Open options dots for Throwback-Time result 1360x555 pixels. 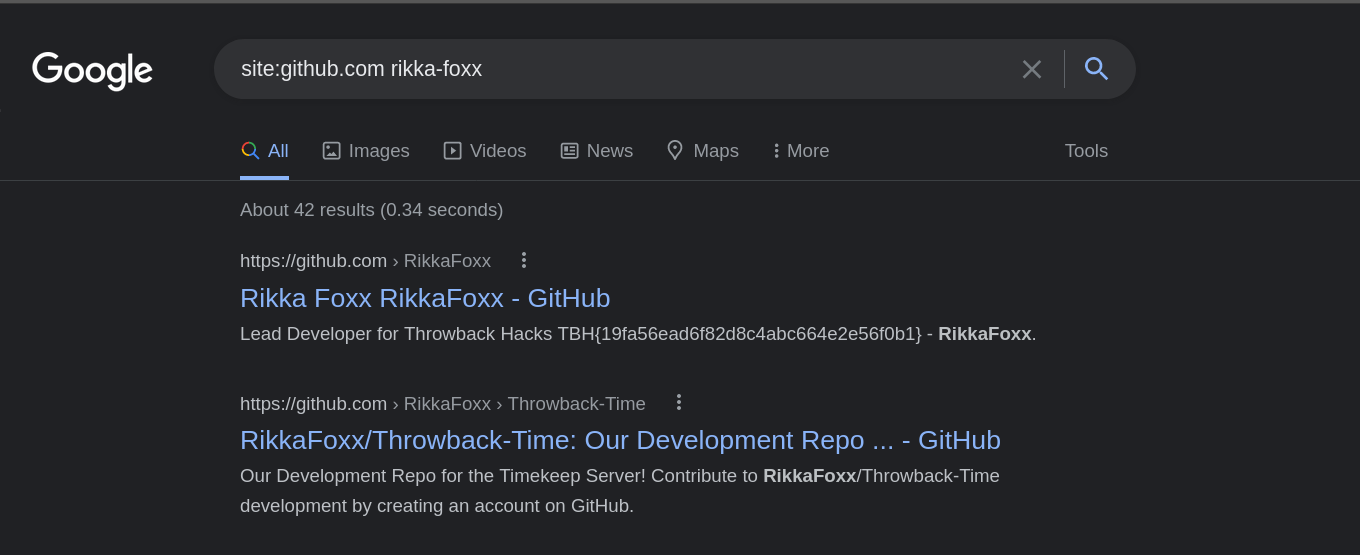(x=678, y=402)
